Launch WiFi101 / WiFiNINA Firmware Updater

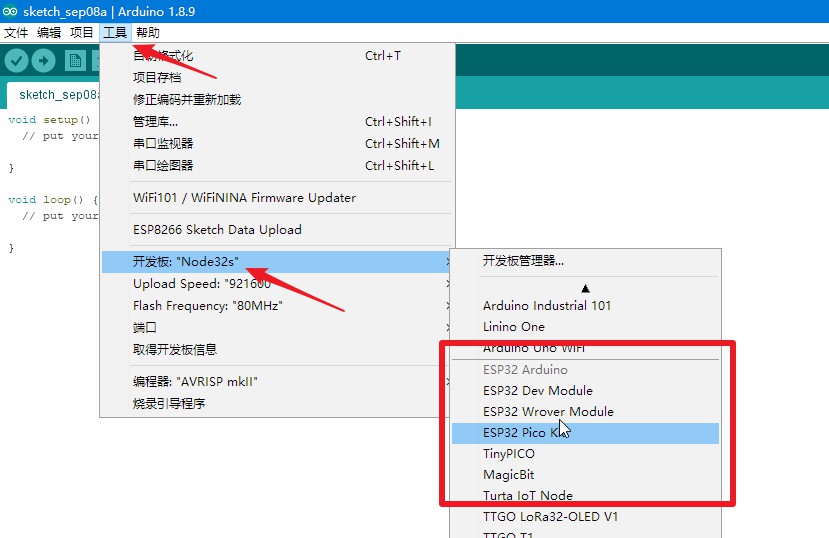[x=277, y=198]
